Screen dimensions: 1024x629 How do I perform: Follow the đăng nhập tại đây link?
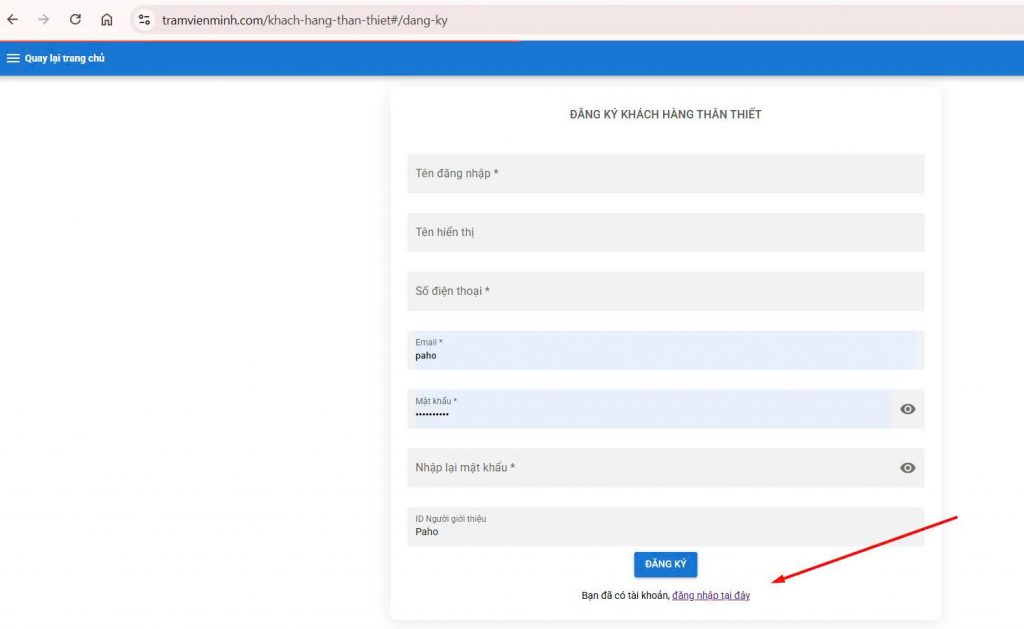click(x=710, y=596)
